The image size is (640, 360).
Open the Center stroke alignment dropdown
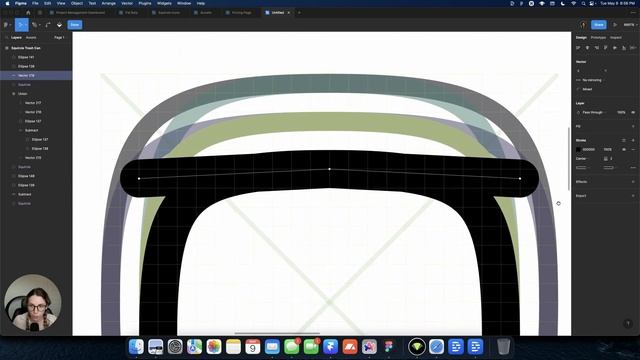point(582,158)
